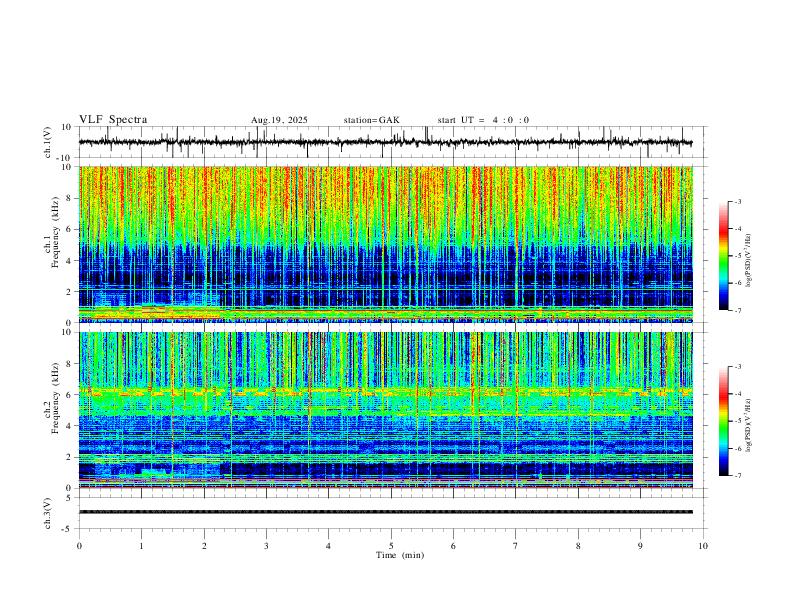Click the 'VLF Spectra' title text

(113, 120)
